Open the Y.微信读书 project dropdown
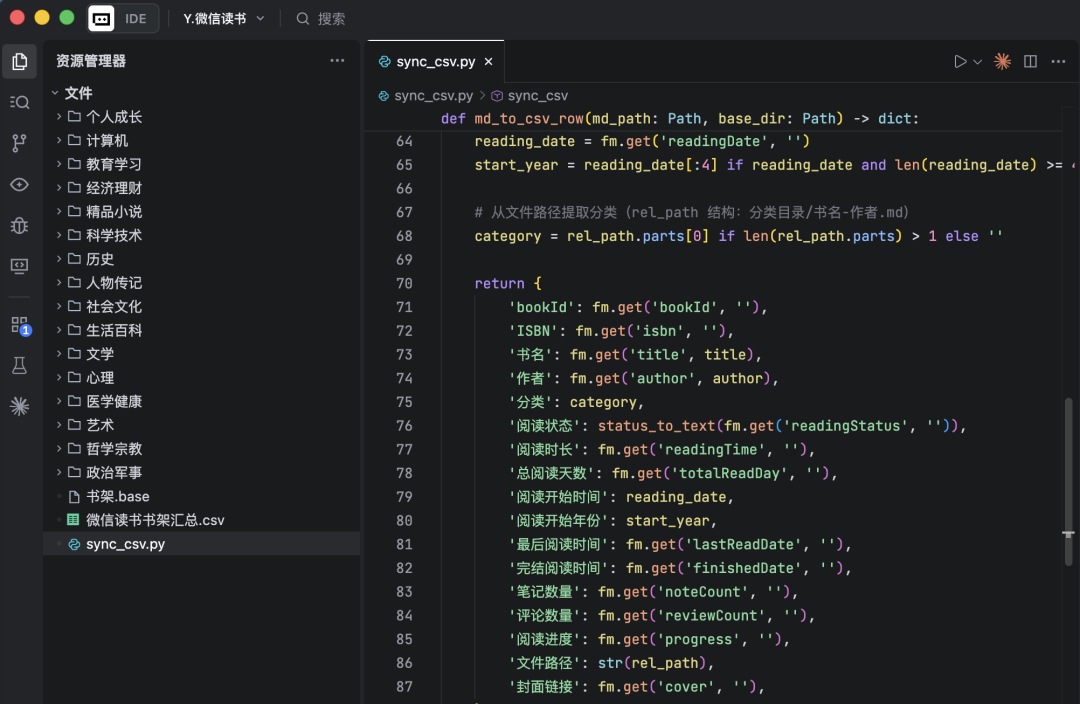The image size is (1080, 704). (x=224, y=18)
